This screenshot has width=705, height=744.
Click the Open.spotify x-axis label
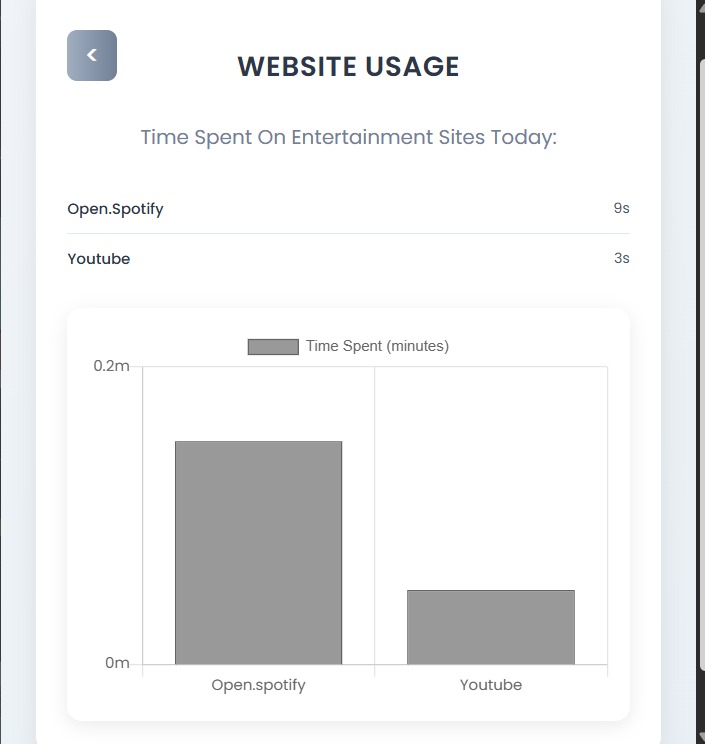pyautogui.click(x=259, y=685)
